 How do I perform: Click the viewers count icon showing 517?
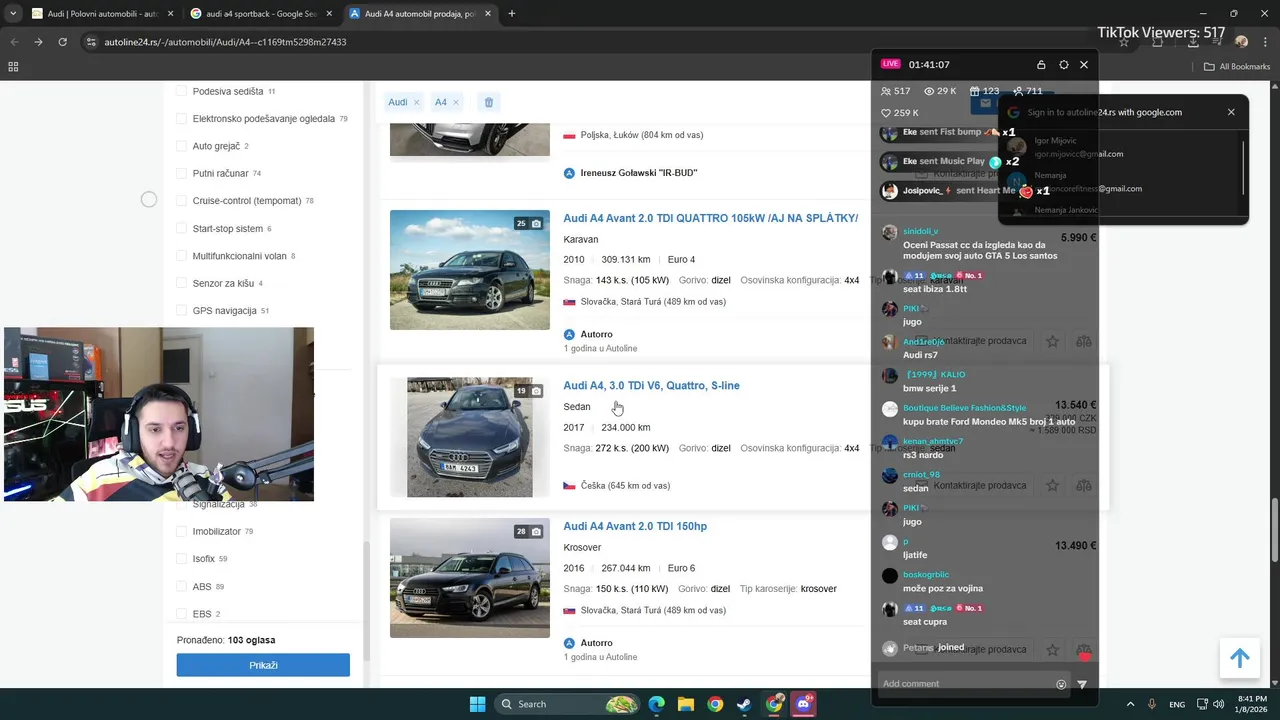[x=885, y=91]
